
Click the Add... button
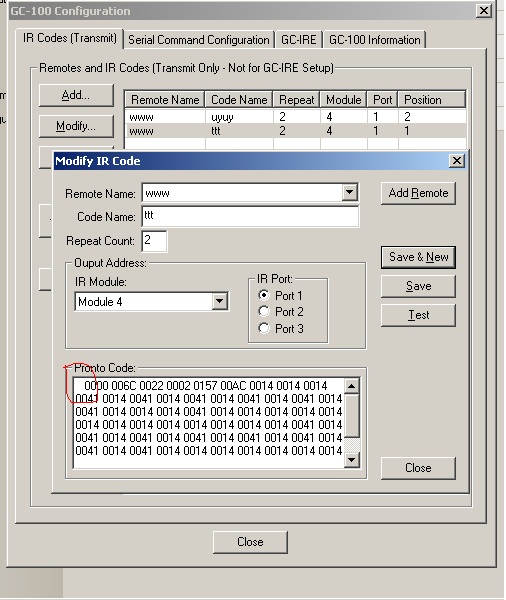(x=76, y=95)
